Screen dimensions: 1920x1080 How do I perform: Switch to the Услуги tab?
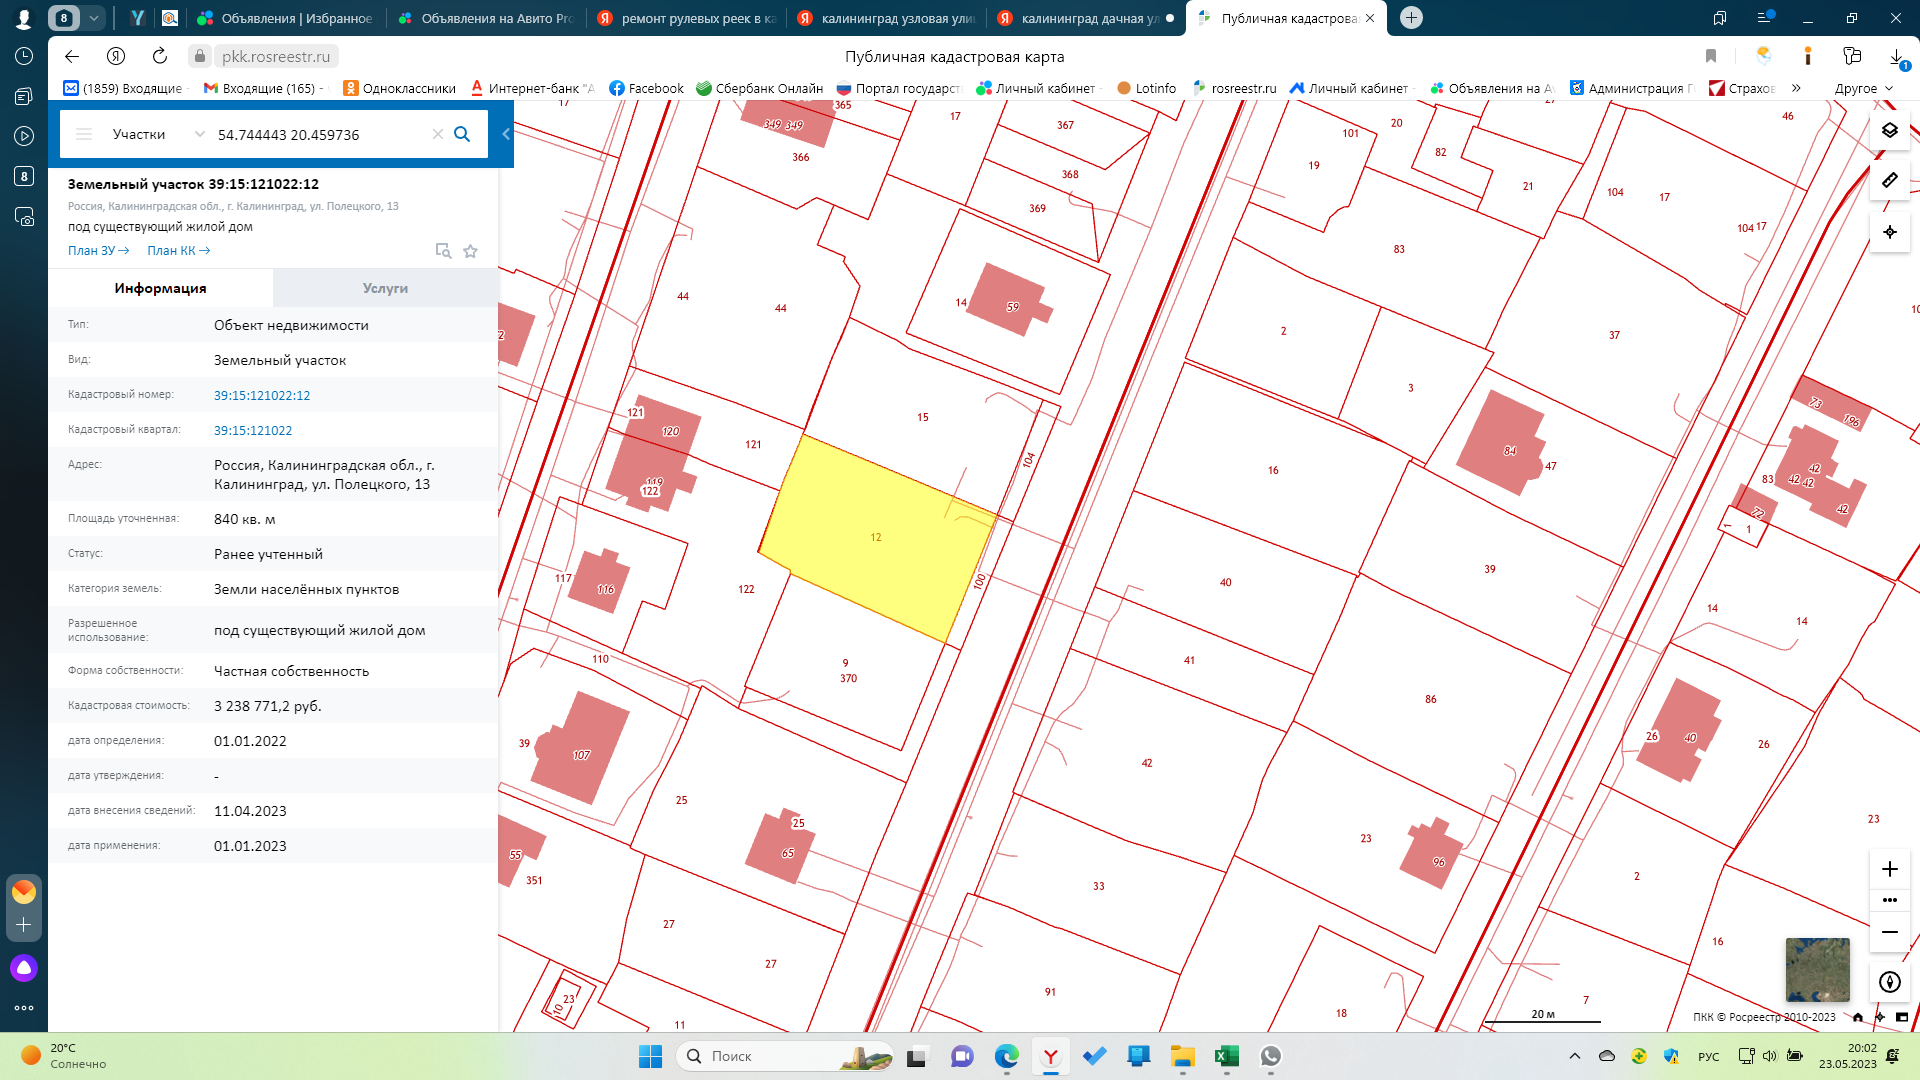point(385,288)
